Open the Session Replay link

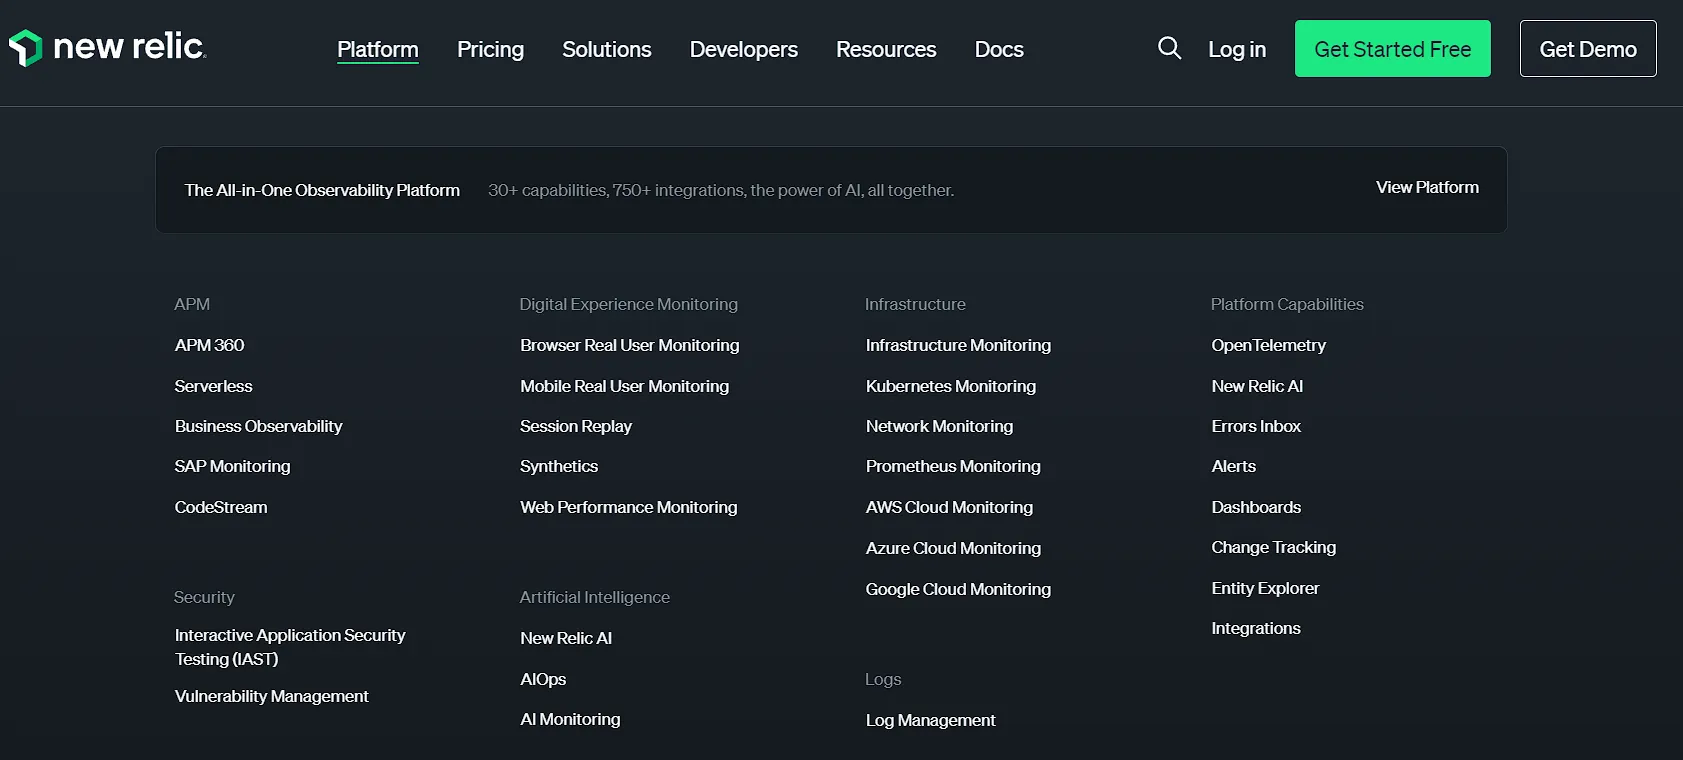tap(576, 426)
